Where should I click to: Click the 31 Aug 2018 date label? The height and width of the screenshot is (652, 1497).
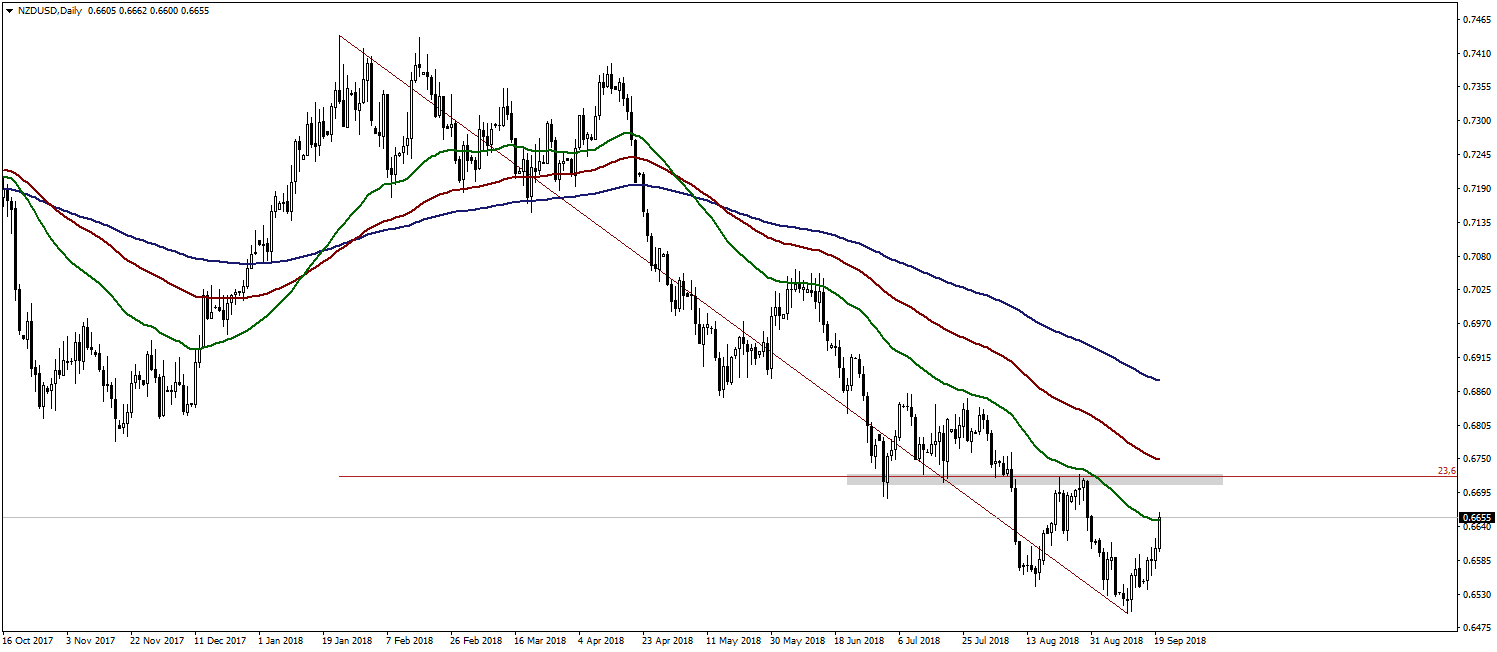point(1116,641)
